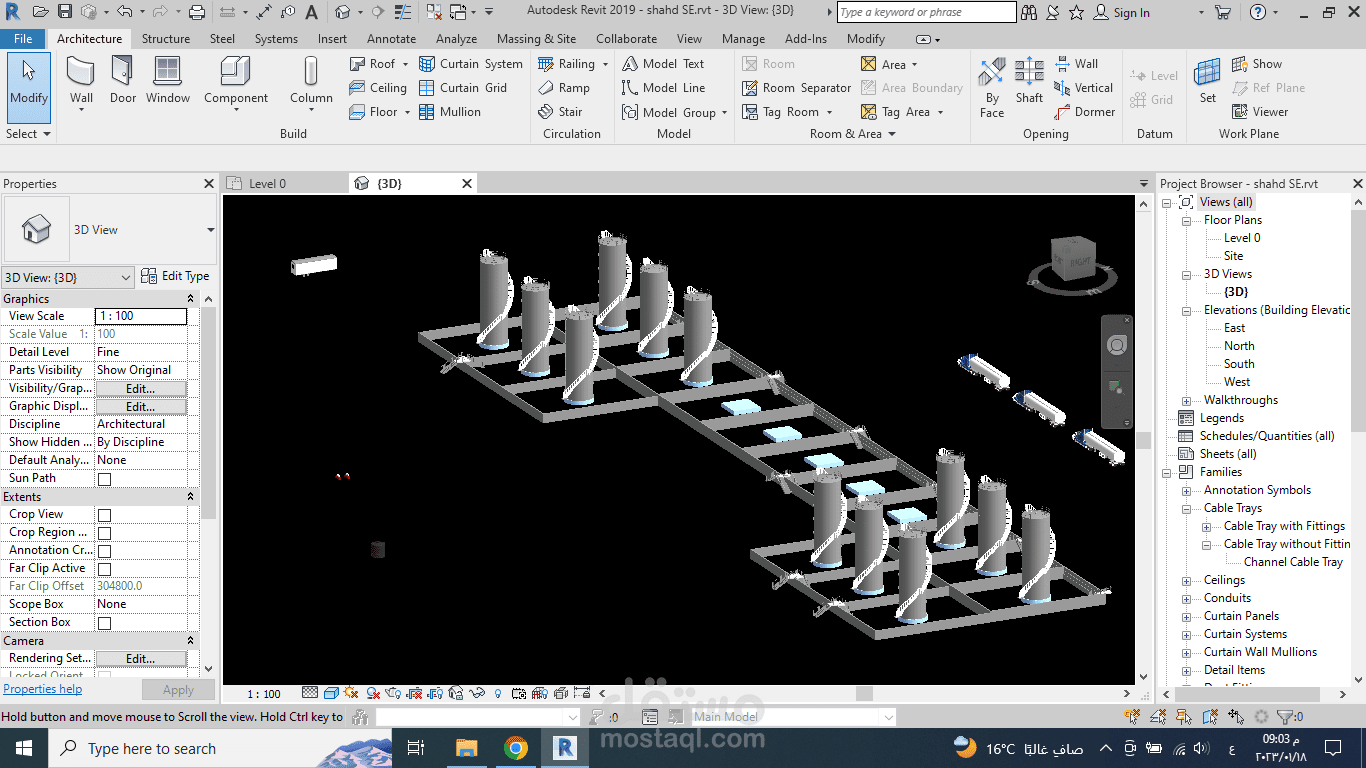
Task: Expand the Walkthroughs node in Project Browser
Action: [x=1186, y=400]
